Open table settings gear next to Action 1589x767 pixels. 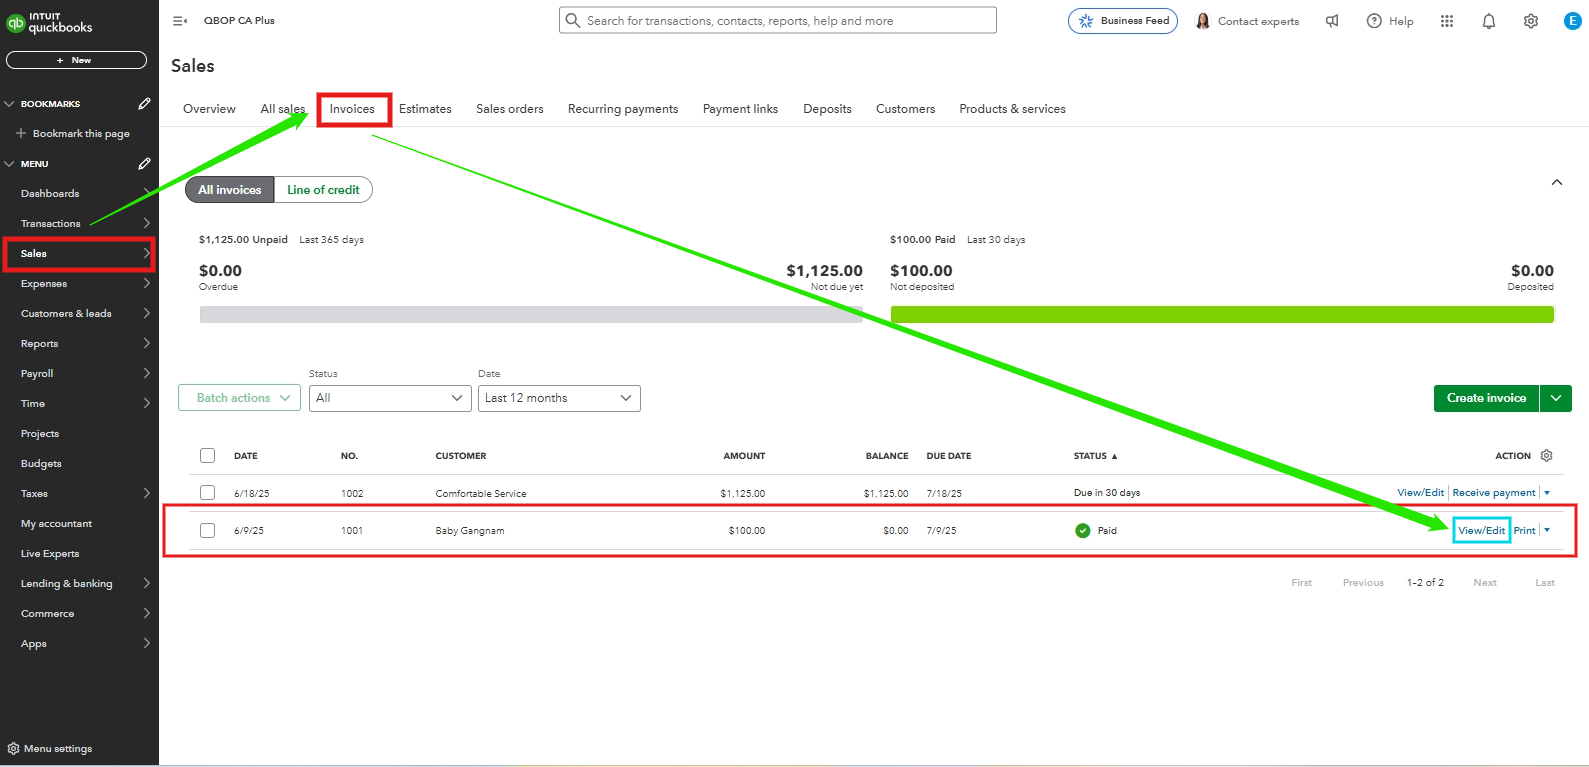coord(1547,456)
